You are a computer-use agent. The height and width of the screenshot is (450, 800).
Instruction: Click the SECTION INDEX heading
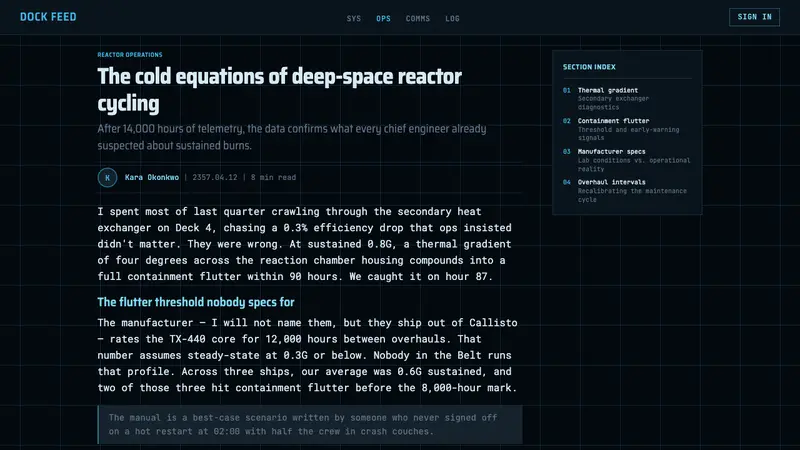[589, 67]
